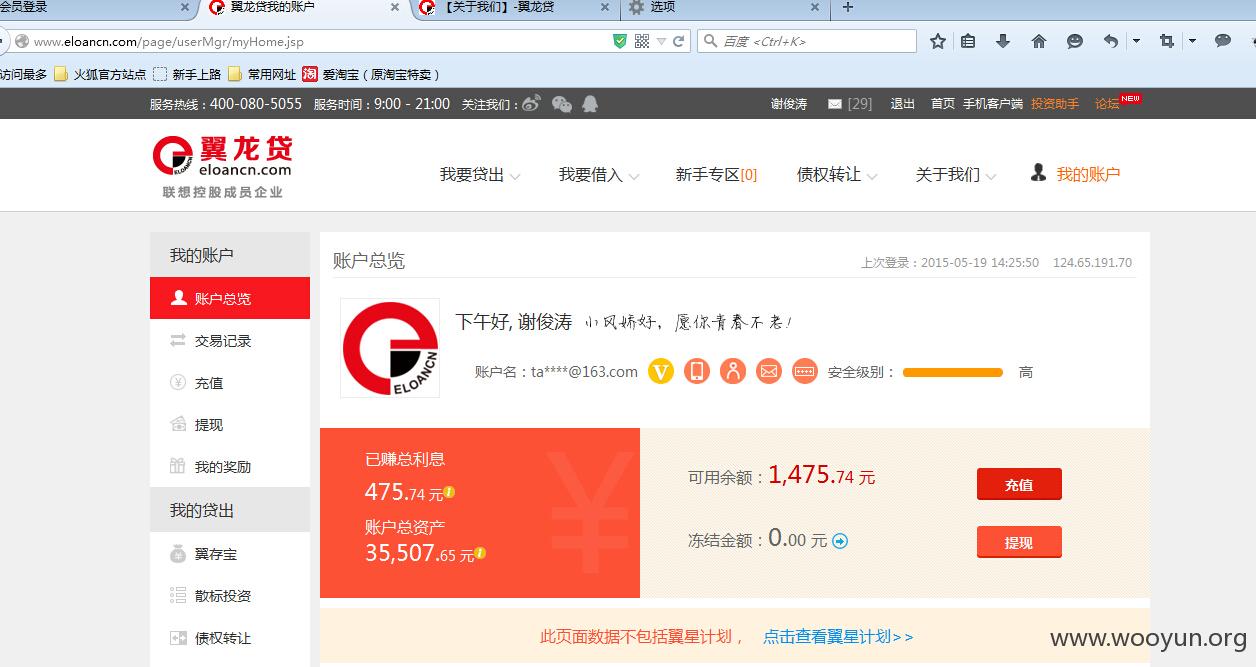
Task: Open 新手专区 navigation item
Action: [716, 175]
